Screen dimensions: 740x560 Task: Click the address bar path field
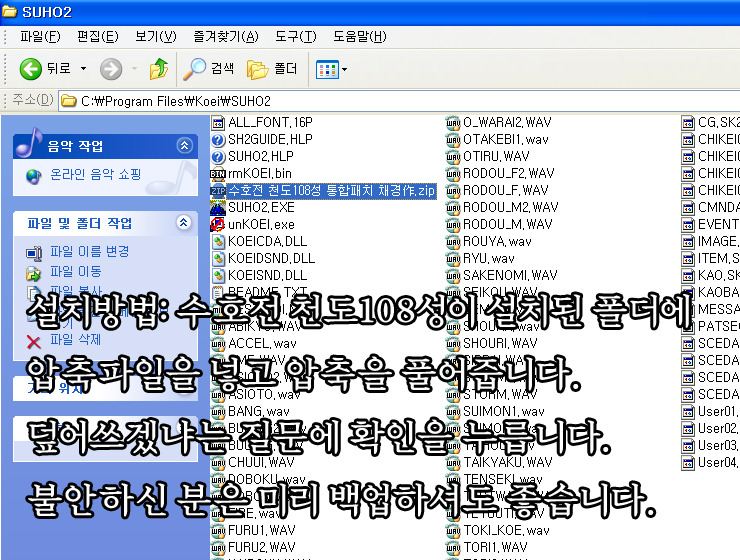[399, 101]
